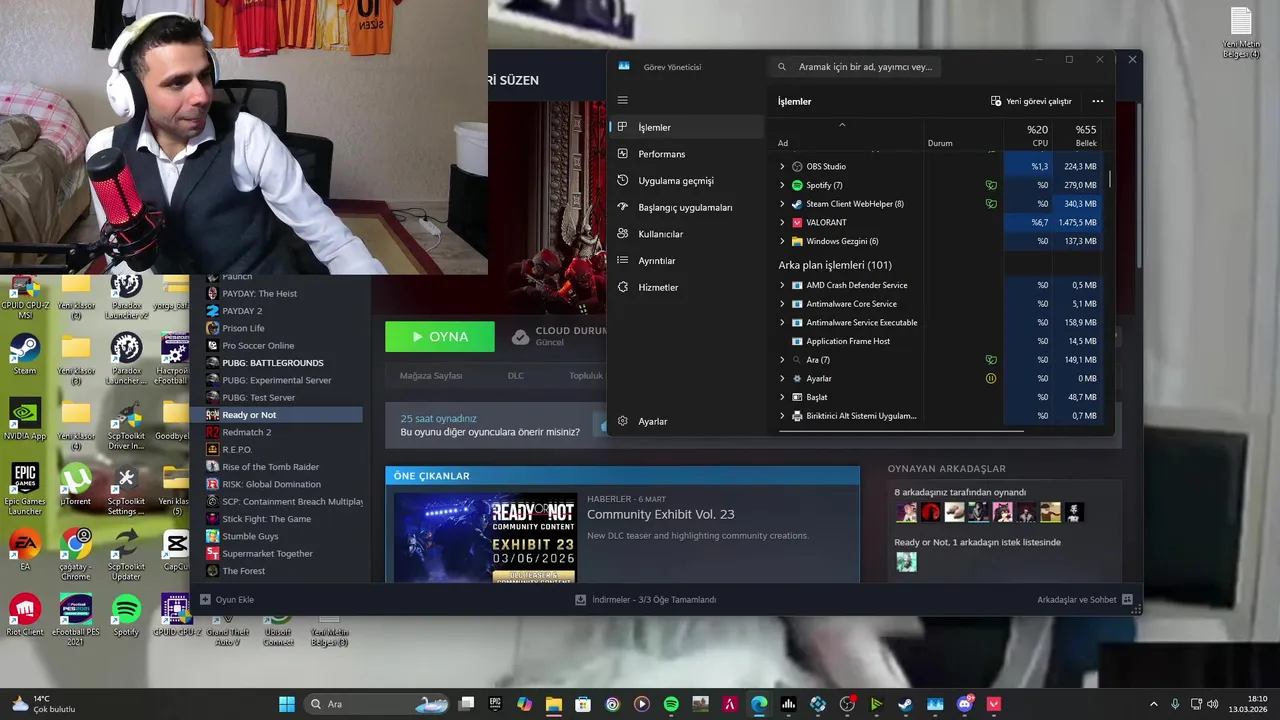Open Hizmetler section in Task Manager
This screenshot has width=1280, height=720.
tap(686, 287)
